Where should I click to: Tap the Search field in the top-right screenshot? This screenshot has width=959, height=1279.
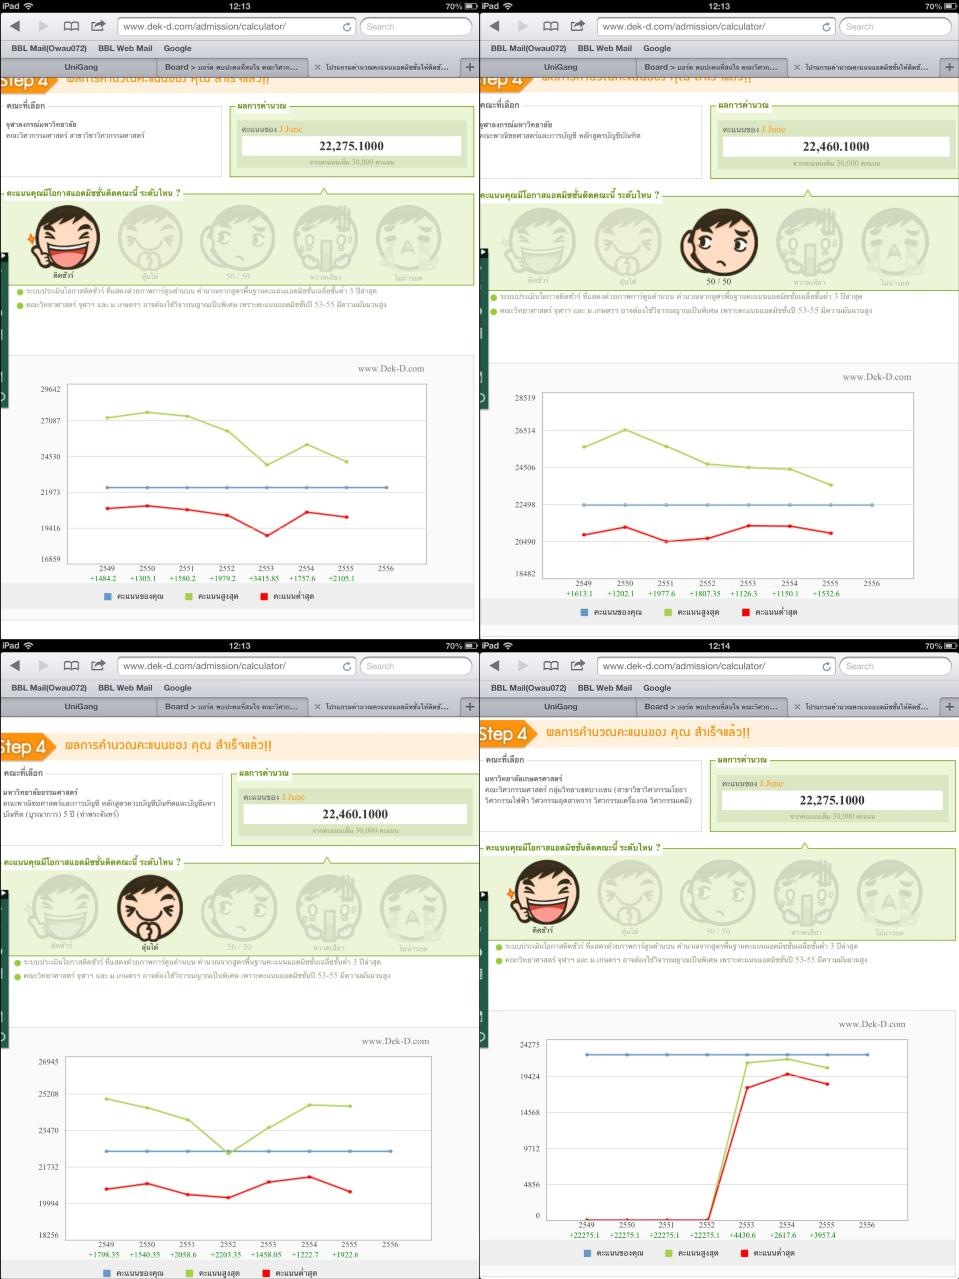(x=893, y=26)
